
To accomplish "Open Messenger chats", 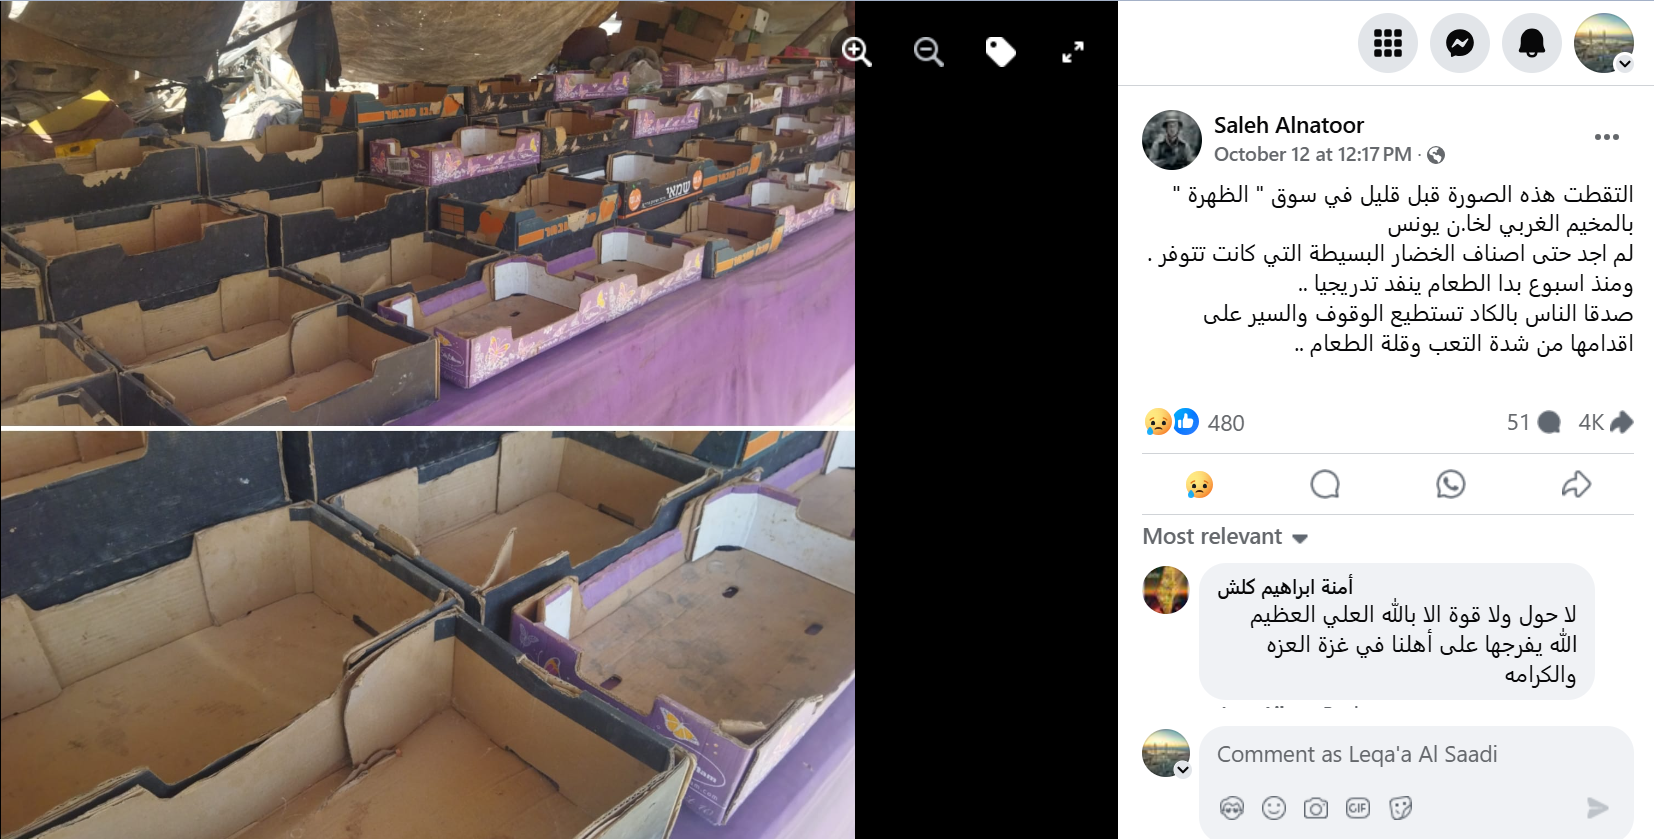I will pyautogui.click(x=1459, y=43).
